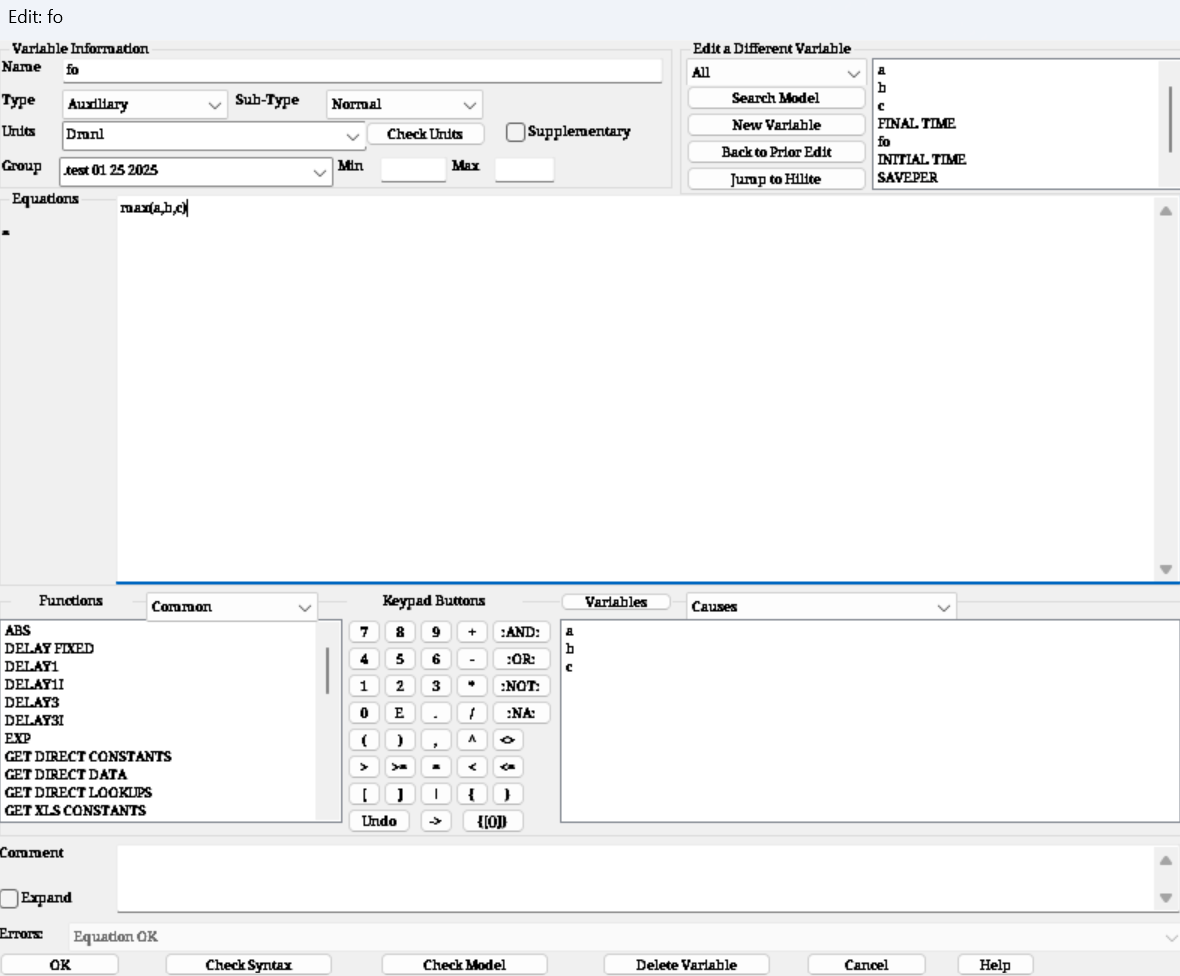Click the Jump to Hilite button
1180x976 pixels.
[776, 179]
